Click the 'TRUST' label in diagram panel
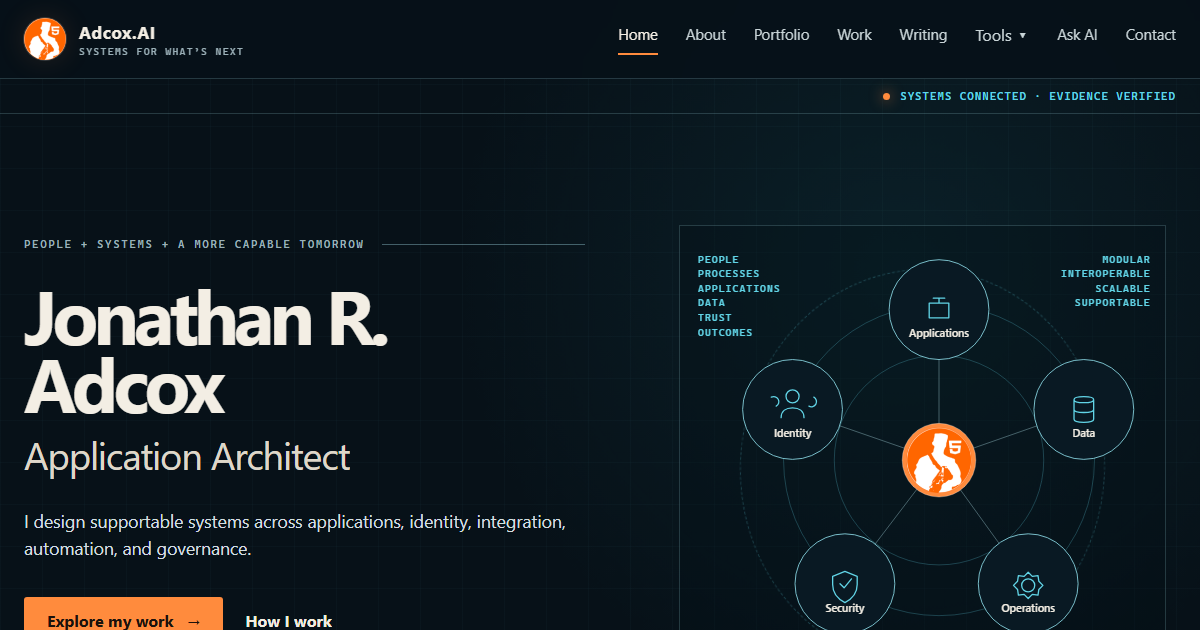This screenshot has width=1200, height=630. coord(715,318)
